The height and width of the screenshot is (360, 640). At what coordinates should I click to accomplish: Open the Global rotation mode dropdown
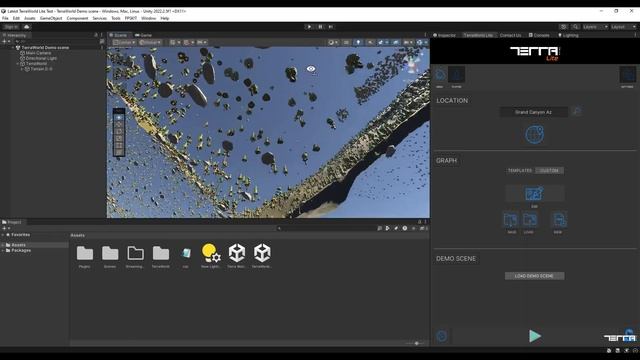pos(150,42)
